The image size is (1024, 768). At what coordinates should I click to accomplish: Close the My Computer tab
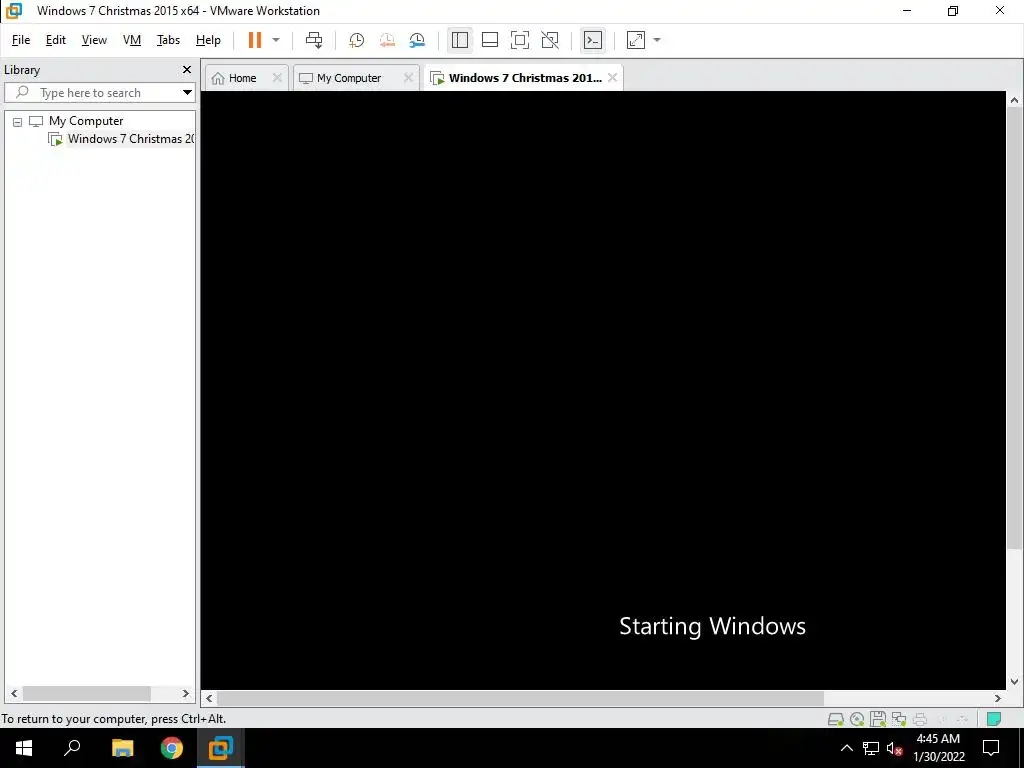(408, 78)
